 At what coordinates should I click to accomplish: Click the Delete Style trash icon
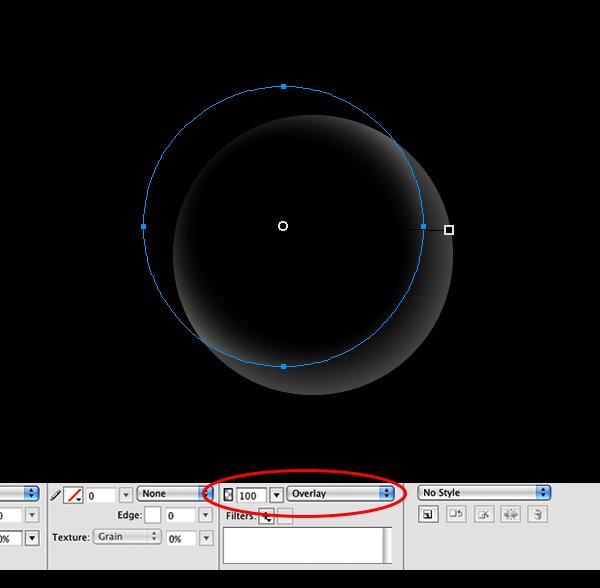538,515
